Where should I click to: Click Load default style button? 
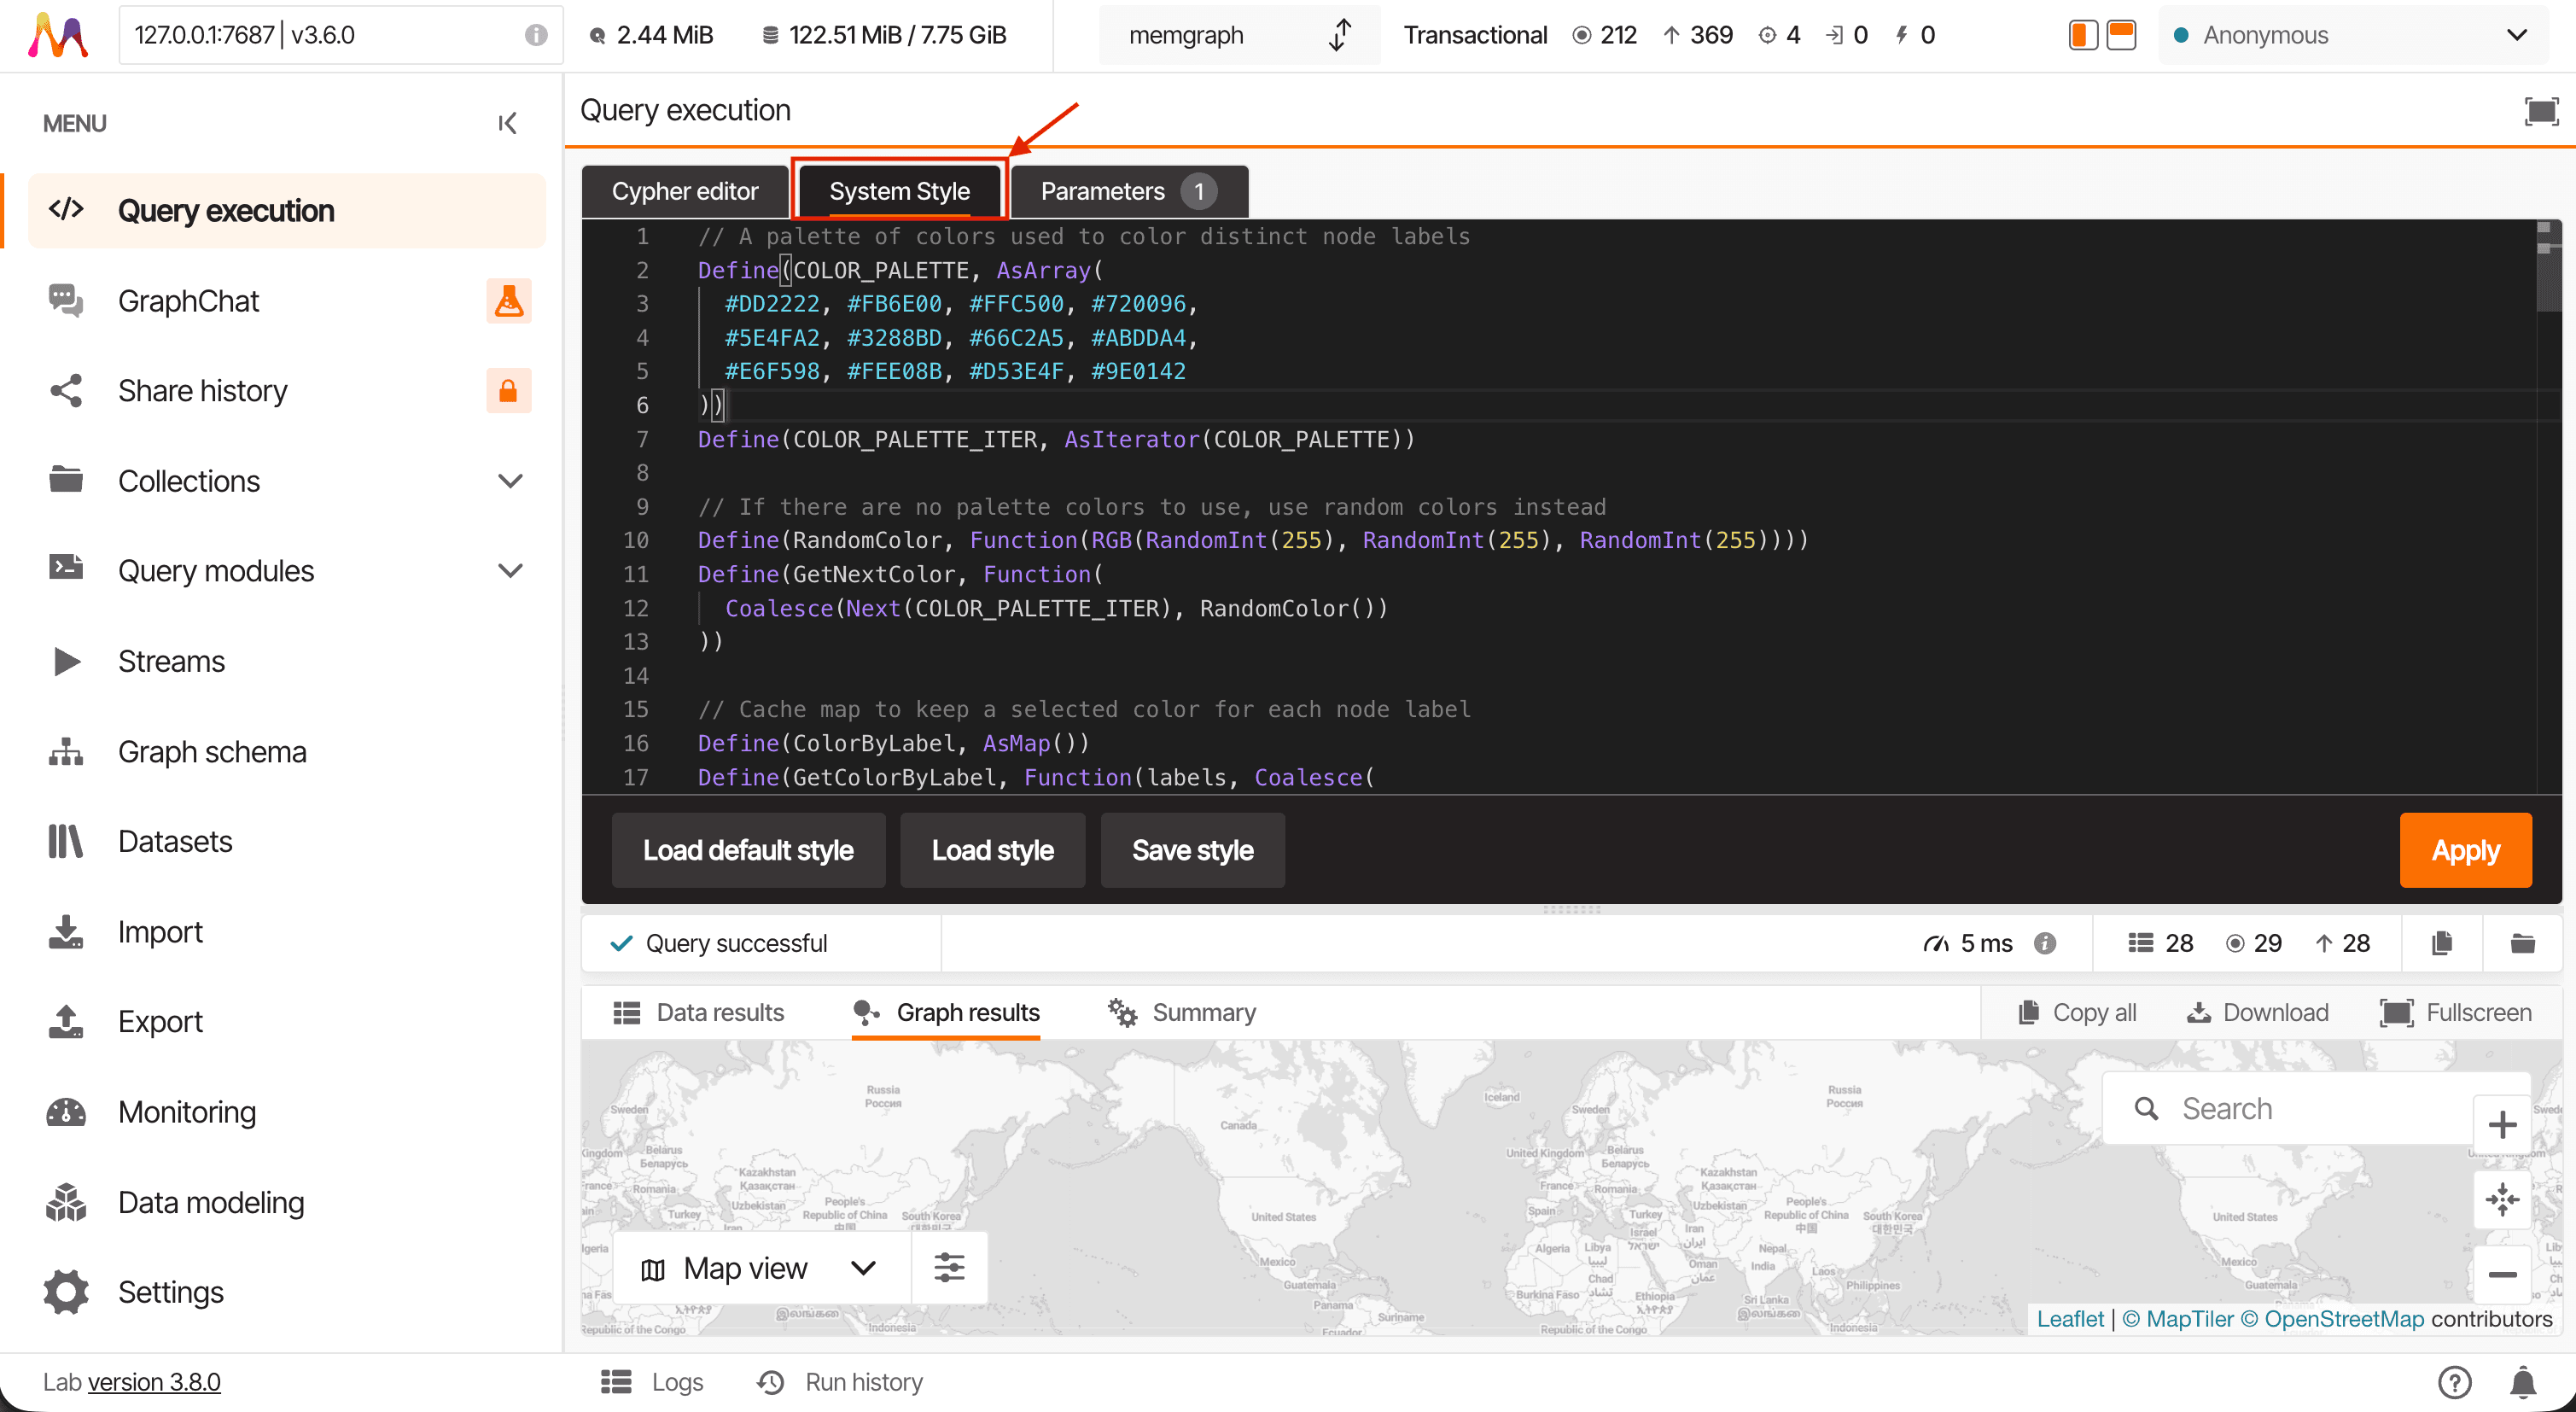point(747,850)
